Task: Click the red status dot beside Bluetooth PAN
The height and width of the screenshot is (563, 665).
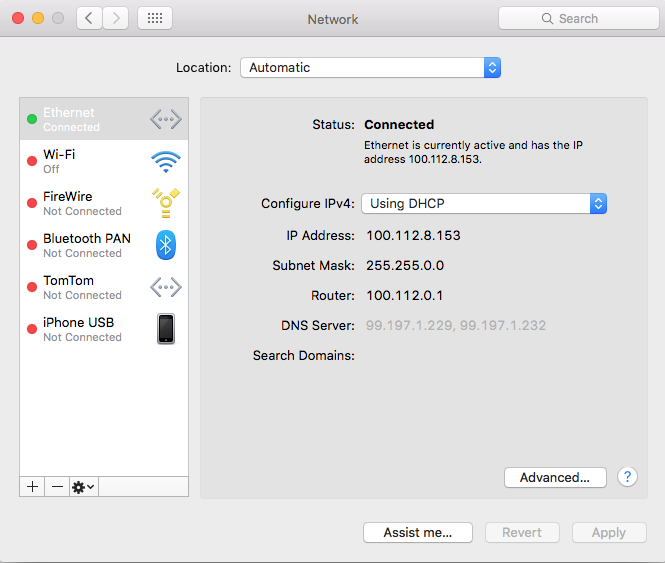Action: click(32, 245)
